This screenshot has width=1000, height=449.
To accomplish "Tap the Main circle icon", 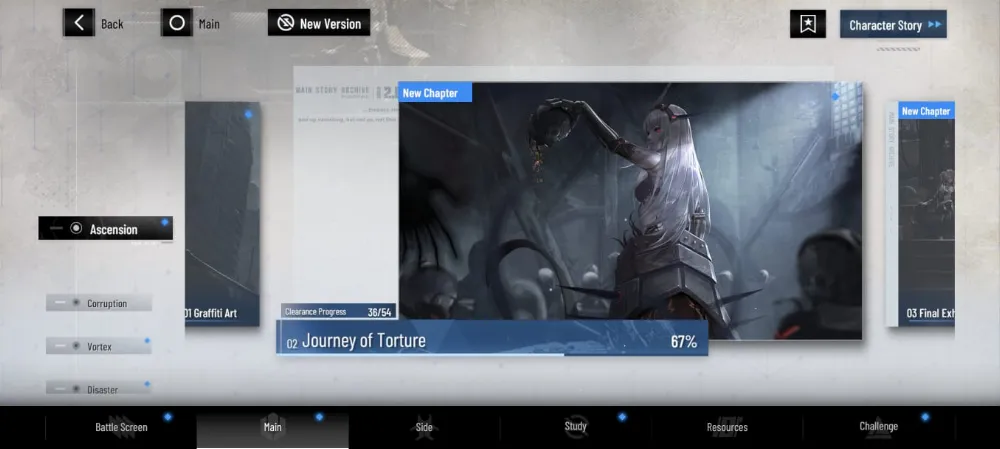I will click(x=177, y=23).
